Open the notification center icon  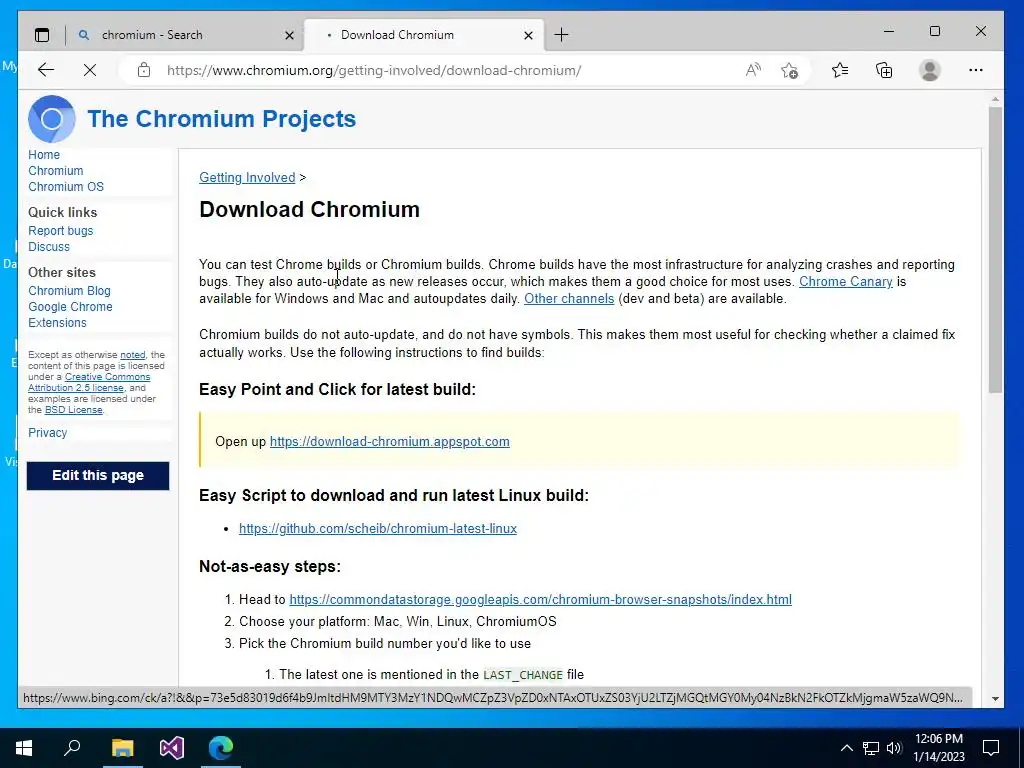[x=991, y=748]
